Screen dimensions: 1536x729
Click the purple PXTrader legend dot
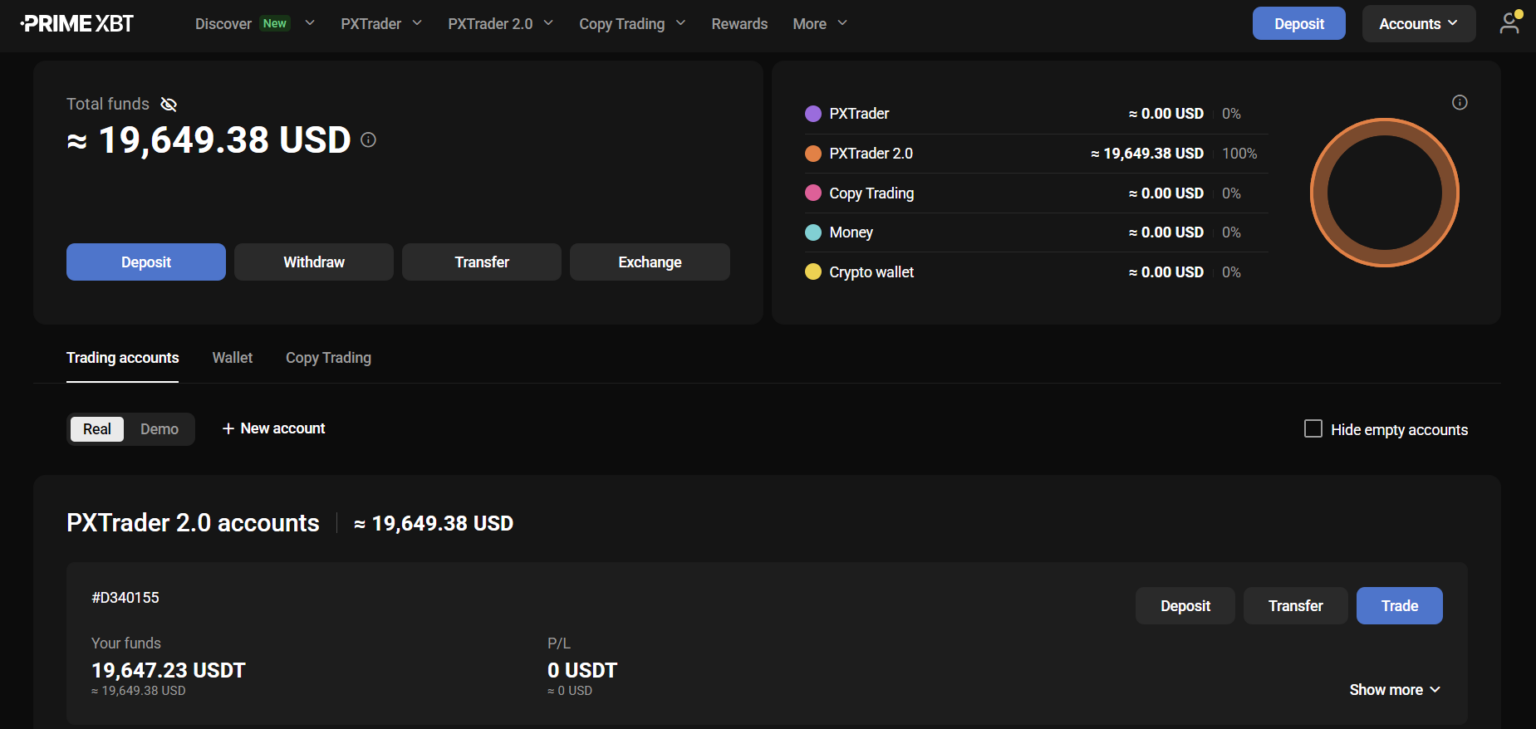coord(813,114)
